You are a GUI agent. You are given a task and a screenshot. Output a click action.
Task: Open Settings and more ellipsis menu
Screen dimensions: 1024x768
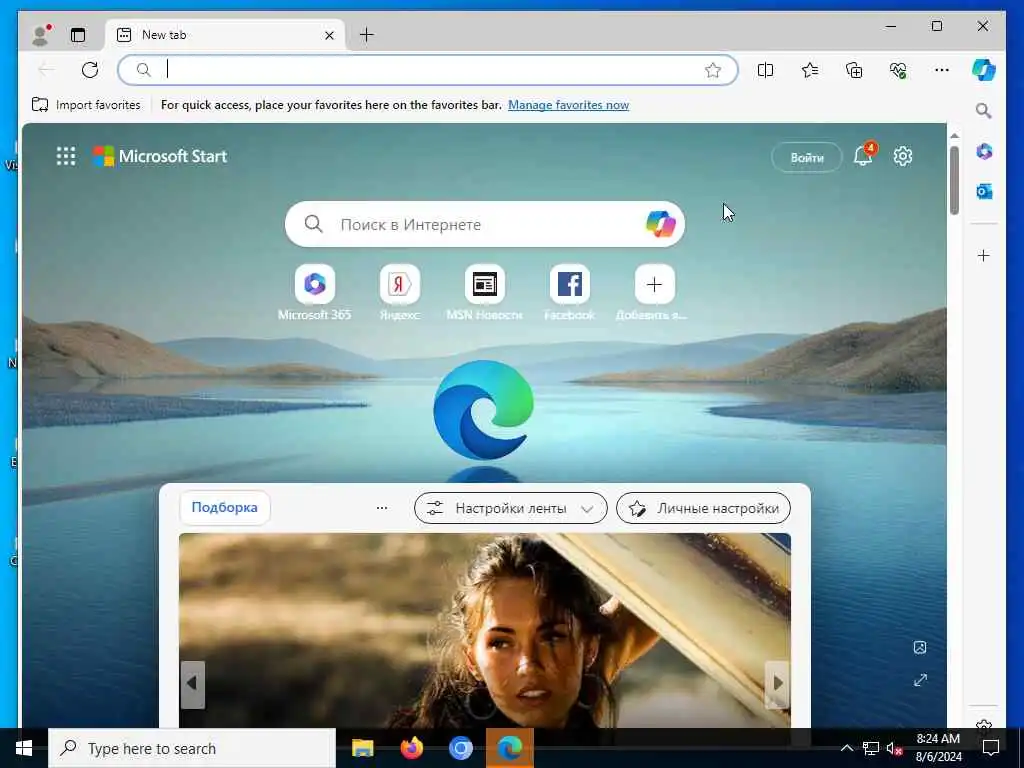pyautogui.click(x=942, y=70)
